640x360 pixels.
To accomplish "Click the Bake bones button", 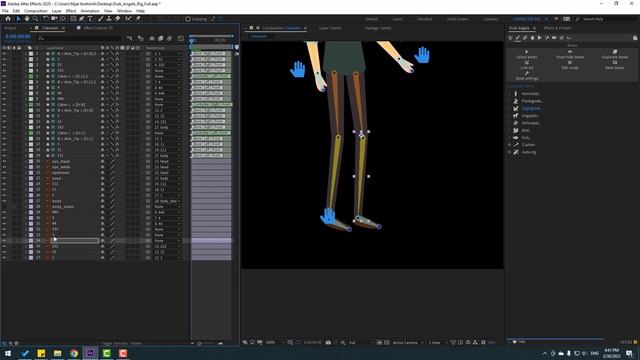I will (615, 65).
